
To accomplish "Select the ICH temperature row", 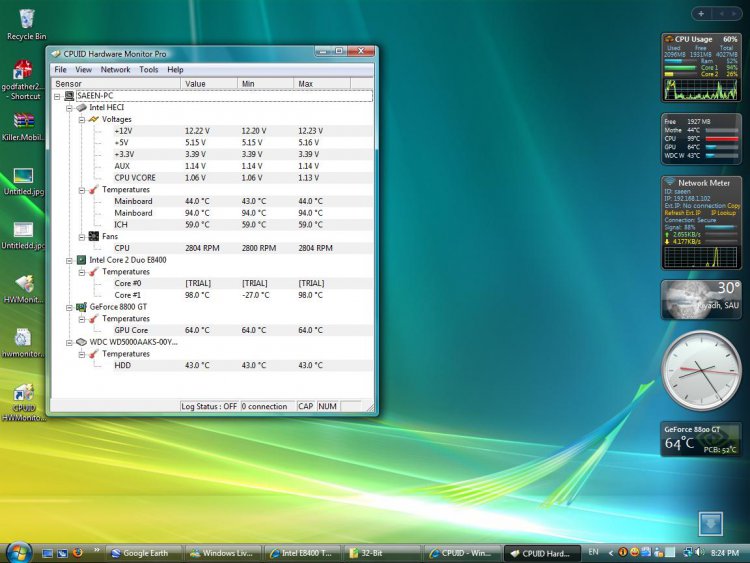I will tap(243, 224).
